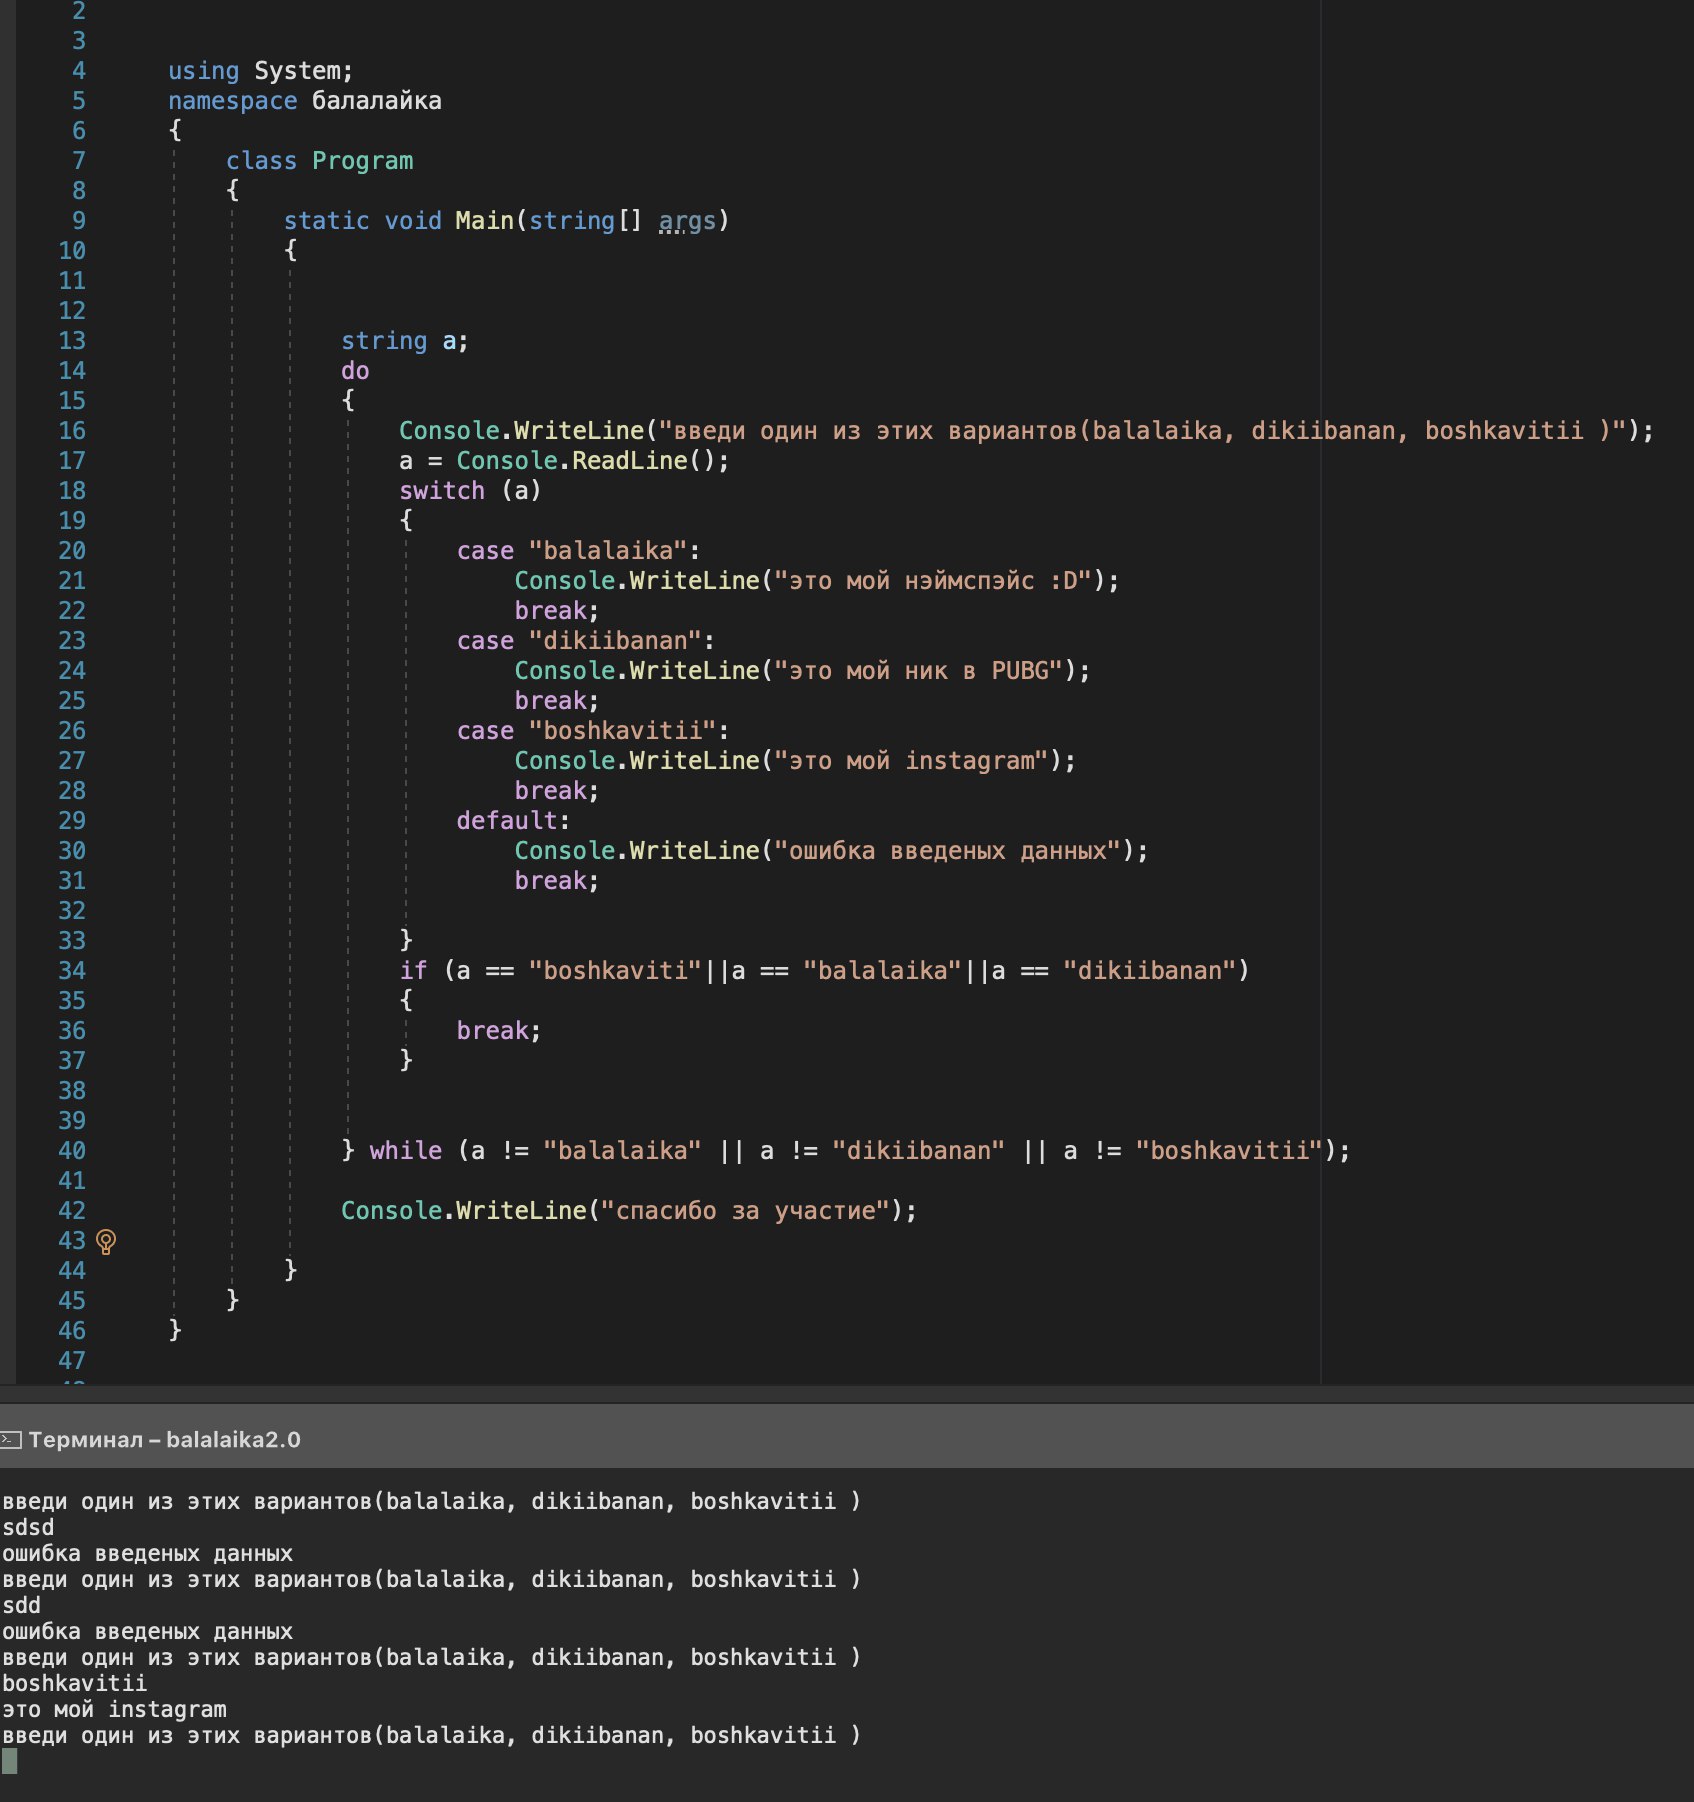
Task: Click terminal line 'boshkavitii' input
Action: (x=75, y=1683)
